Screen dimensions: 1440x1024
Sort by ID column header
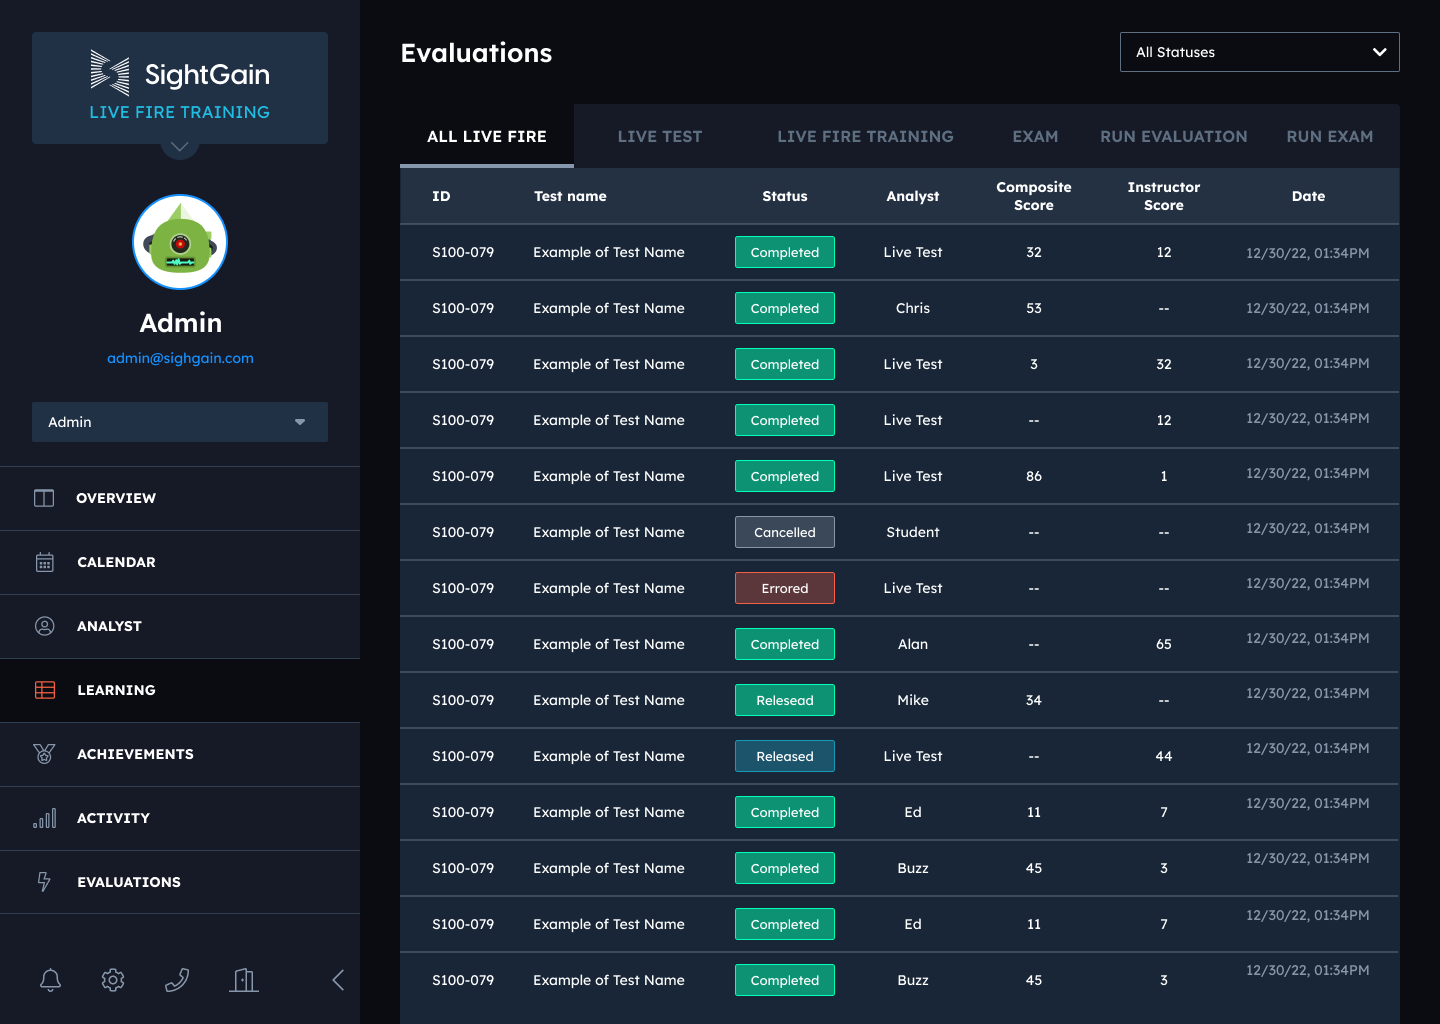441,196
